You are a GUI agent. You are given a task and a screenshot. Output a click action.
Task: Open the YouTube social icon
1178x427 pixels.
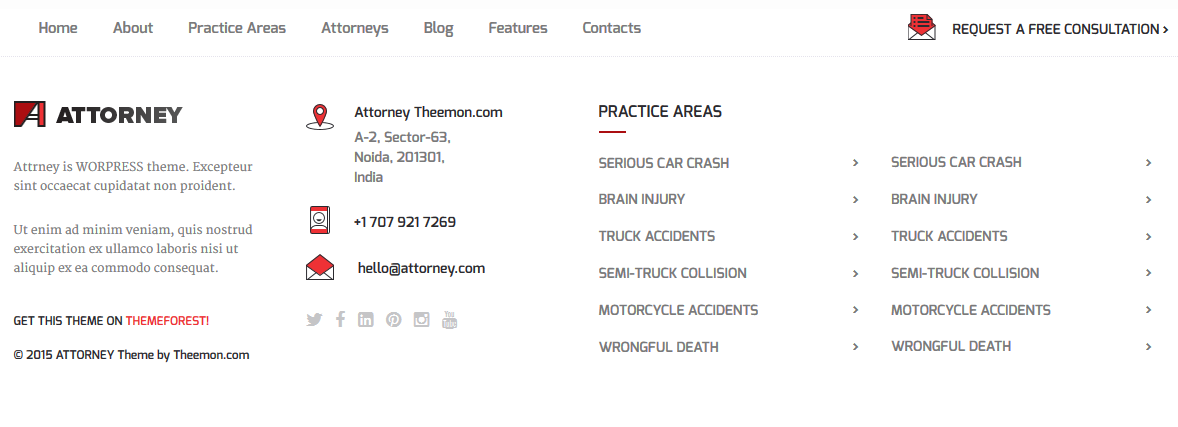pos(449,320)
